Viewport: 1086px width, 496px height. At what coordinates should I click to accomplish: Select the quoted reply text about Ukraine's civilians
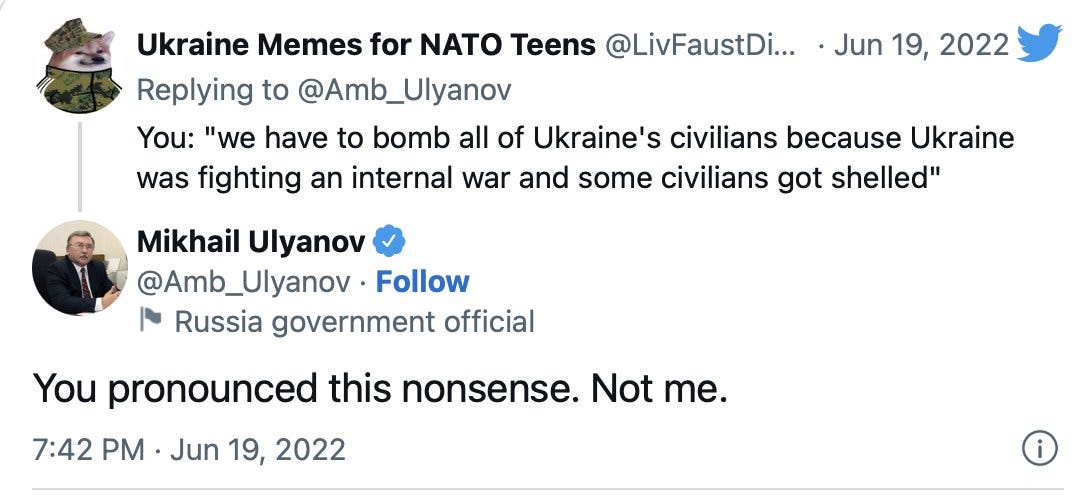(x=575, y=157)
